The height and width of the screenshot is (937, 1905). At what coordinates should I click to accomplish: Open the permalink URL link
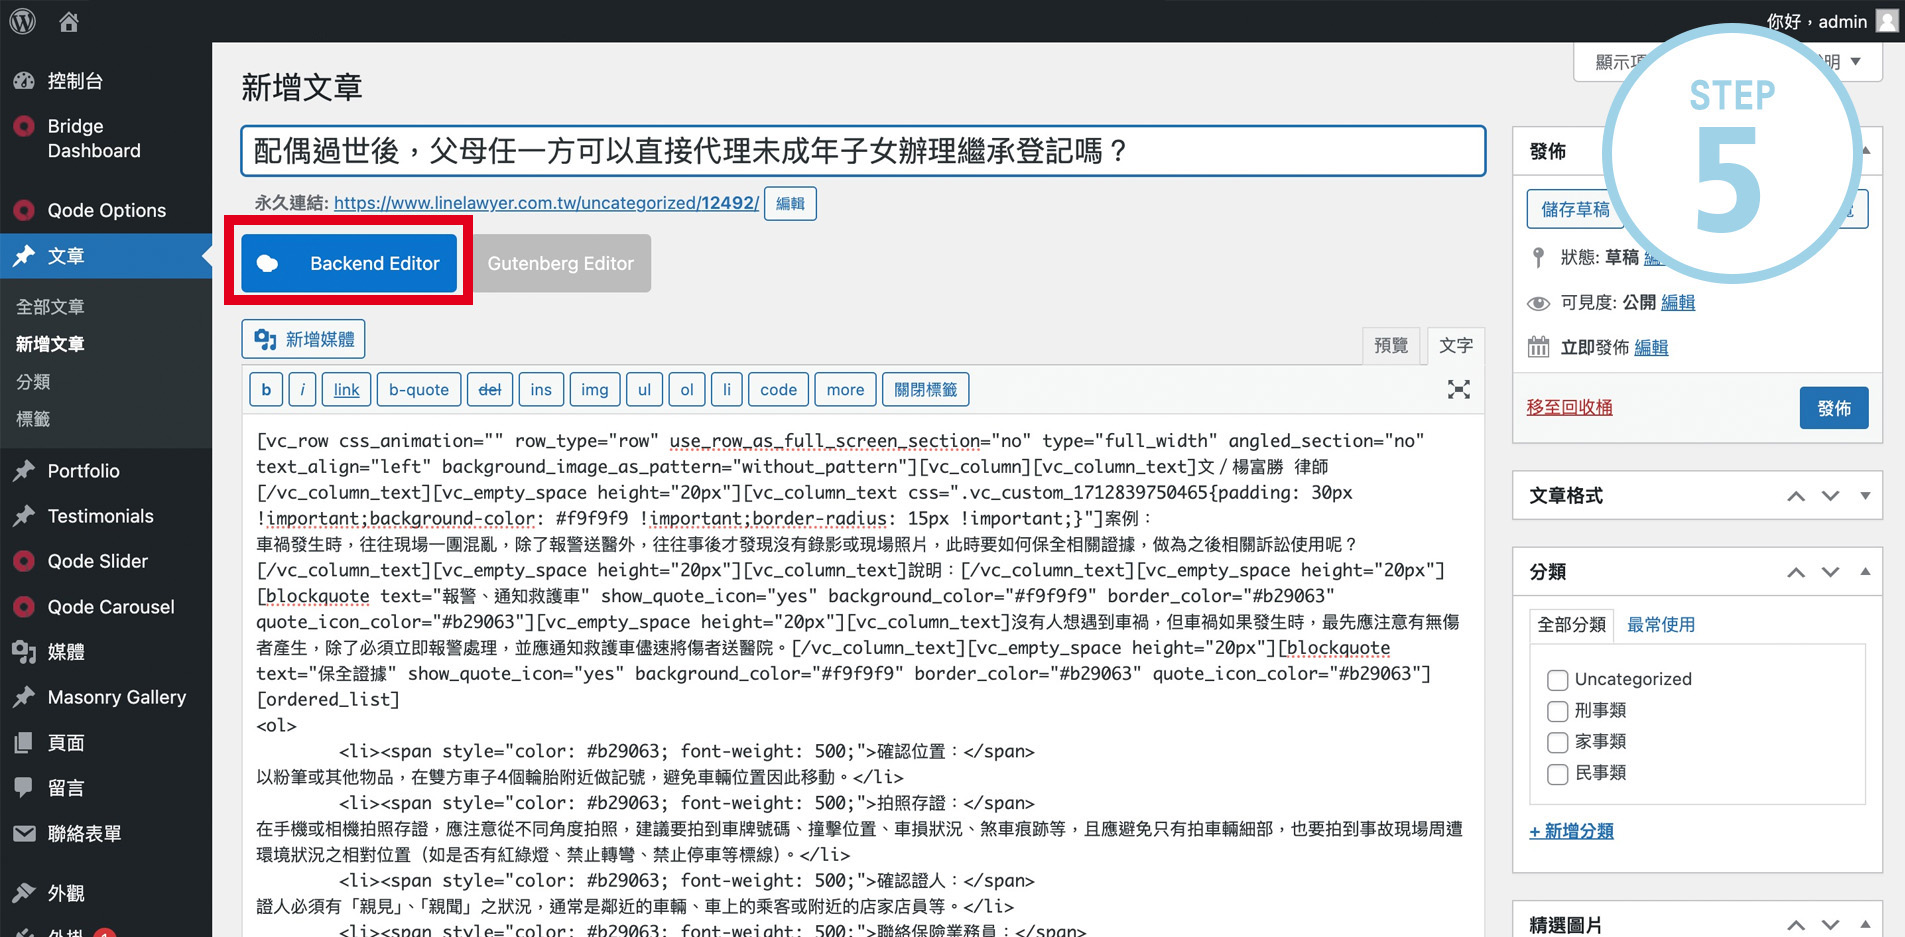click(546, 203)
